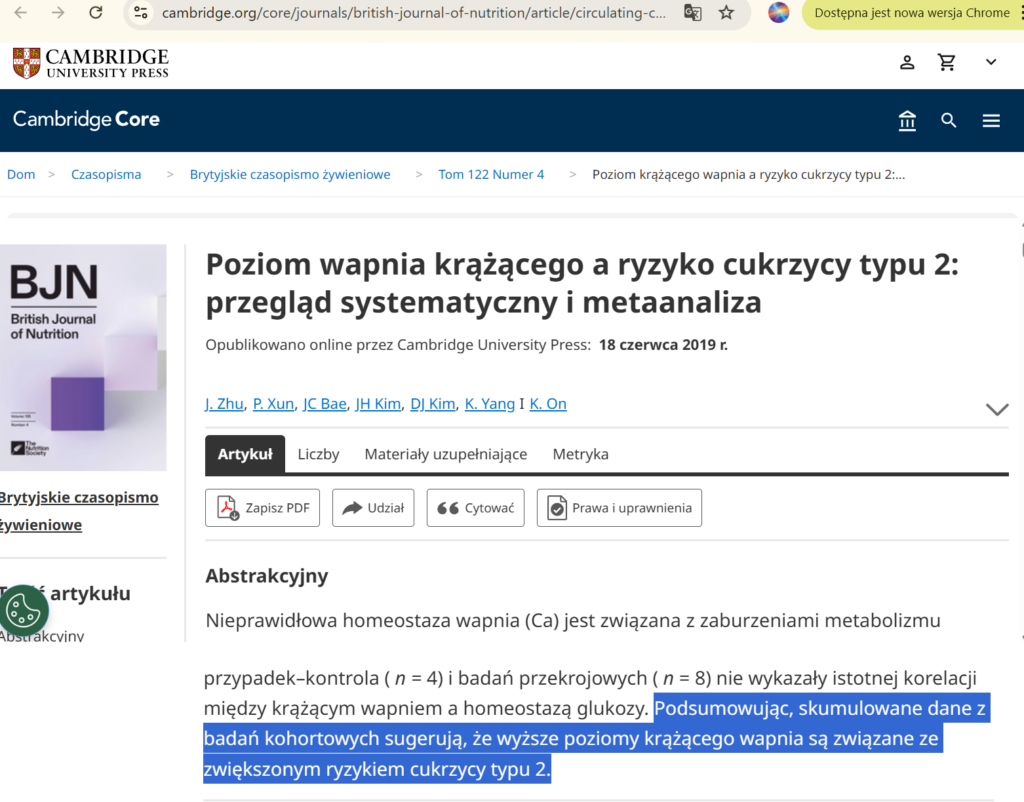1024x802 pixels.
Task: Open search with the magnifier icon
Action: [x=949, y=121]
